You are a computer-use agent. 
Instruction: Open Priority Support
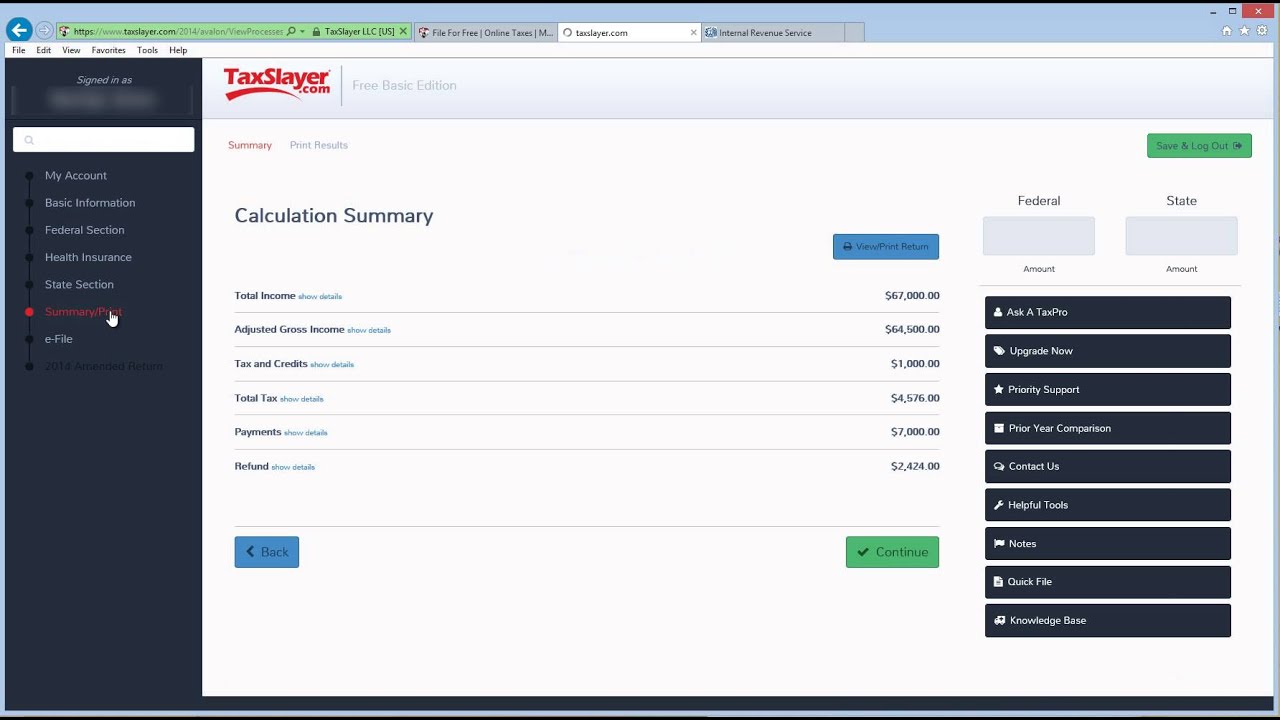click(1108, 389)
